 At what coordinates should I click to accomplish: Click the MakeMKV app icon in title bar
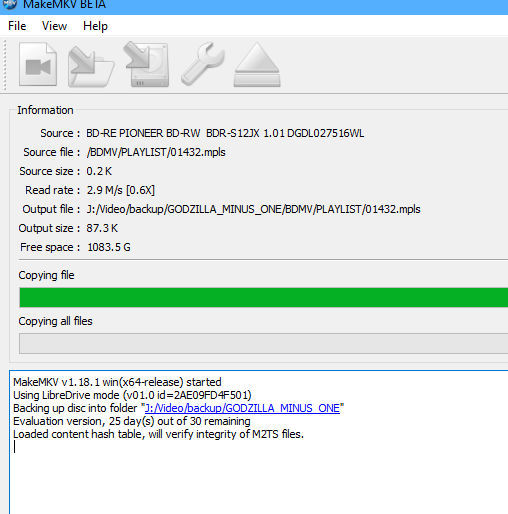click(9, 5)
